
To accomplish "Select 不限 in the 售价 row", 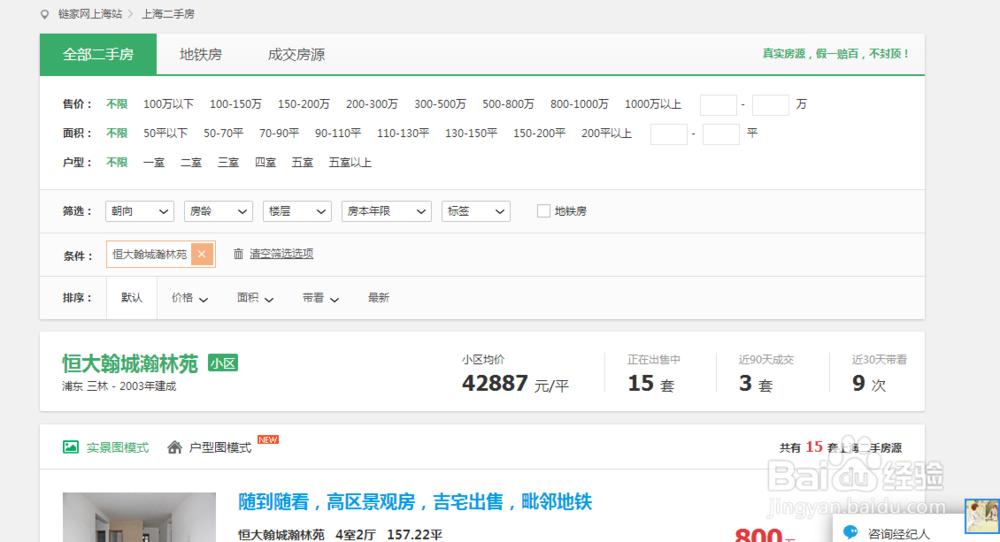I will pos(117,104).
